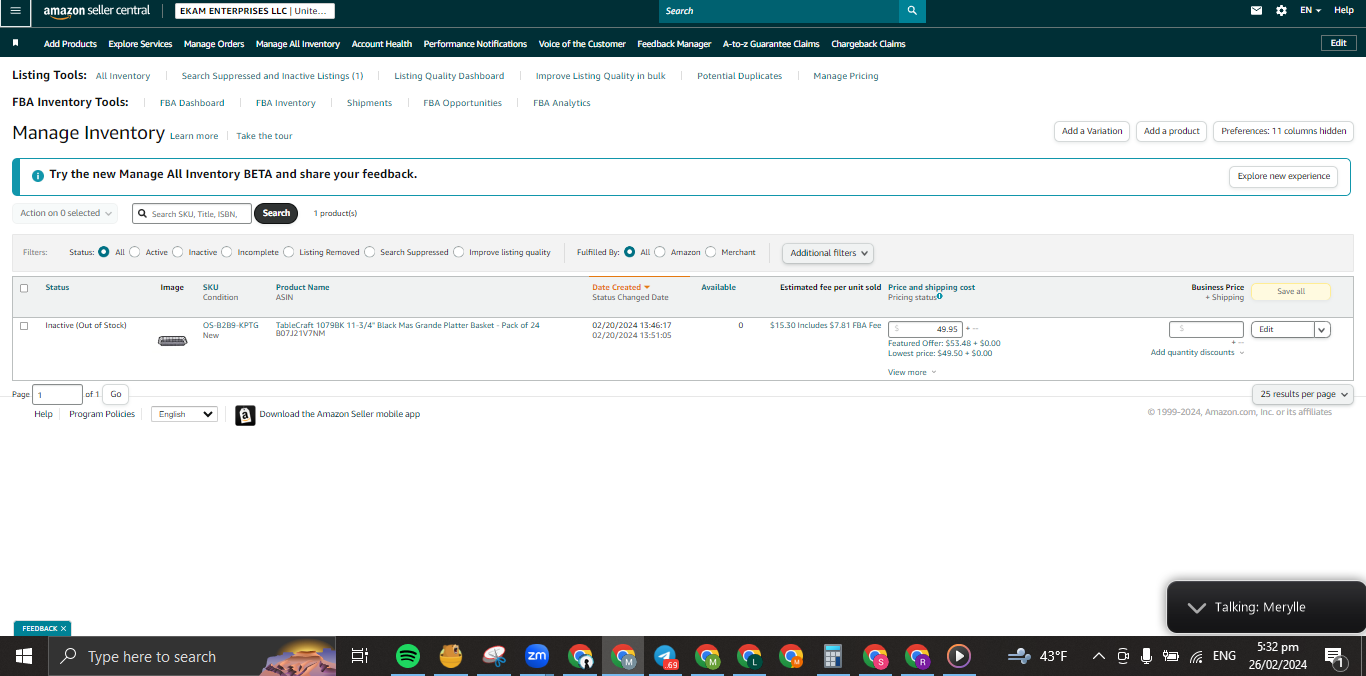1366x676 pixels.
Task: Open the mail messages icon
Action: 1257,10
